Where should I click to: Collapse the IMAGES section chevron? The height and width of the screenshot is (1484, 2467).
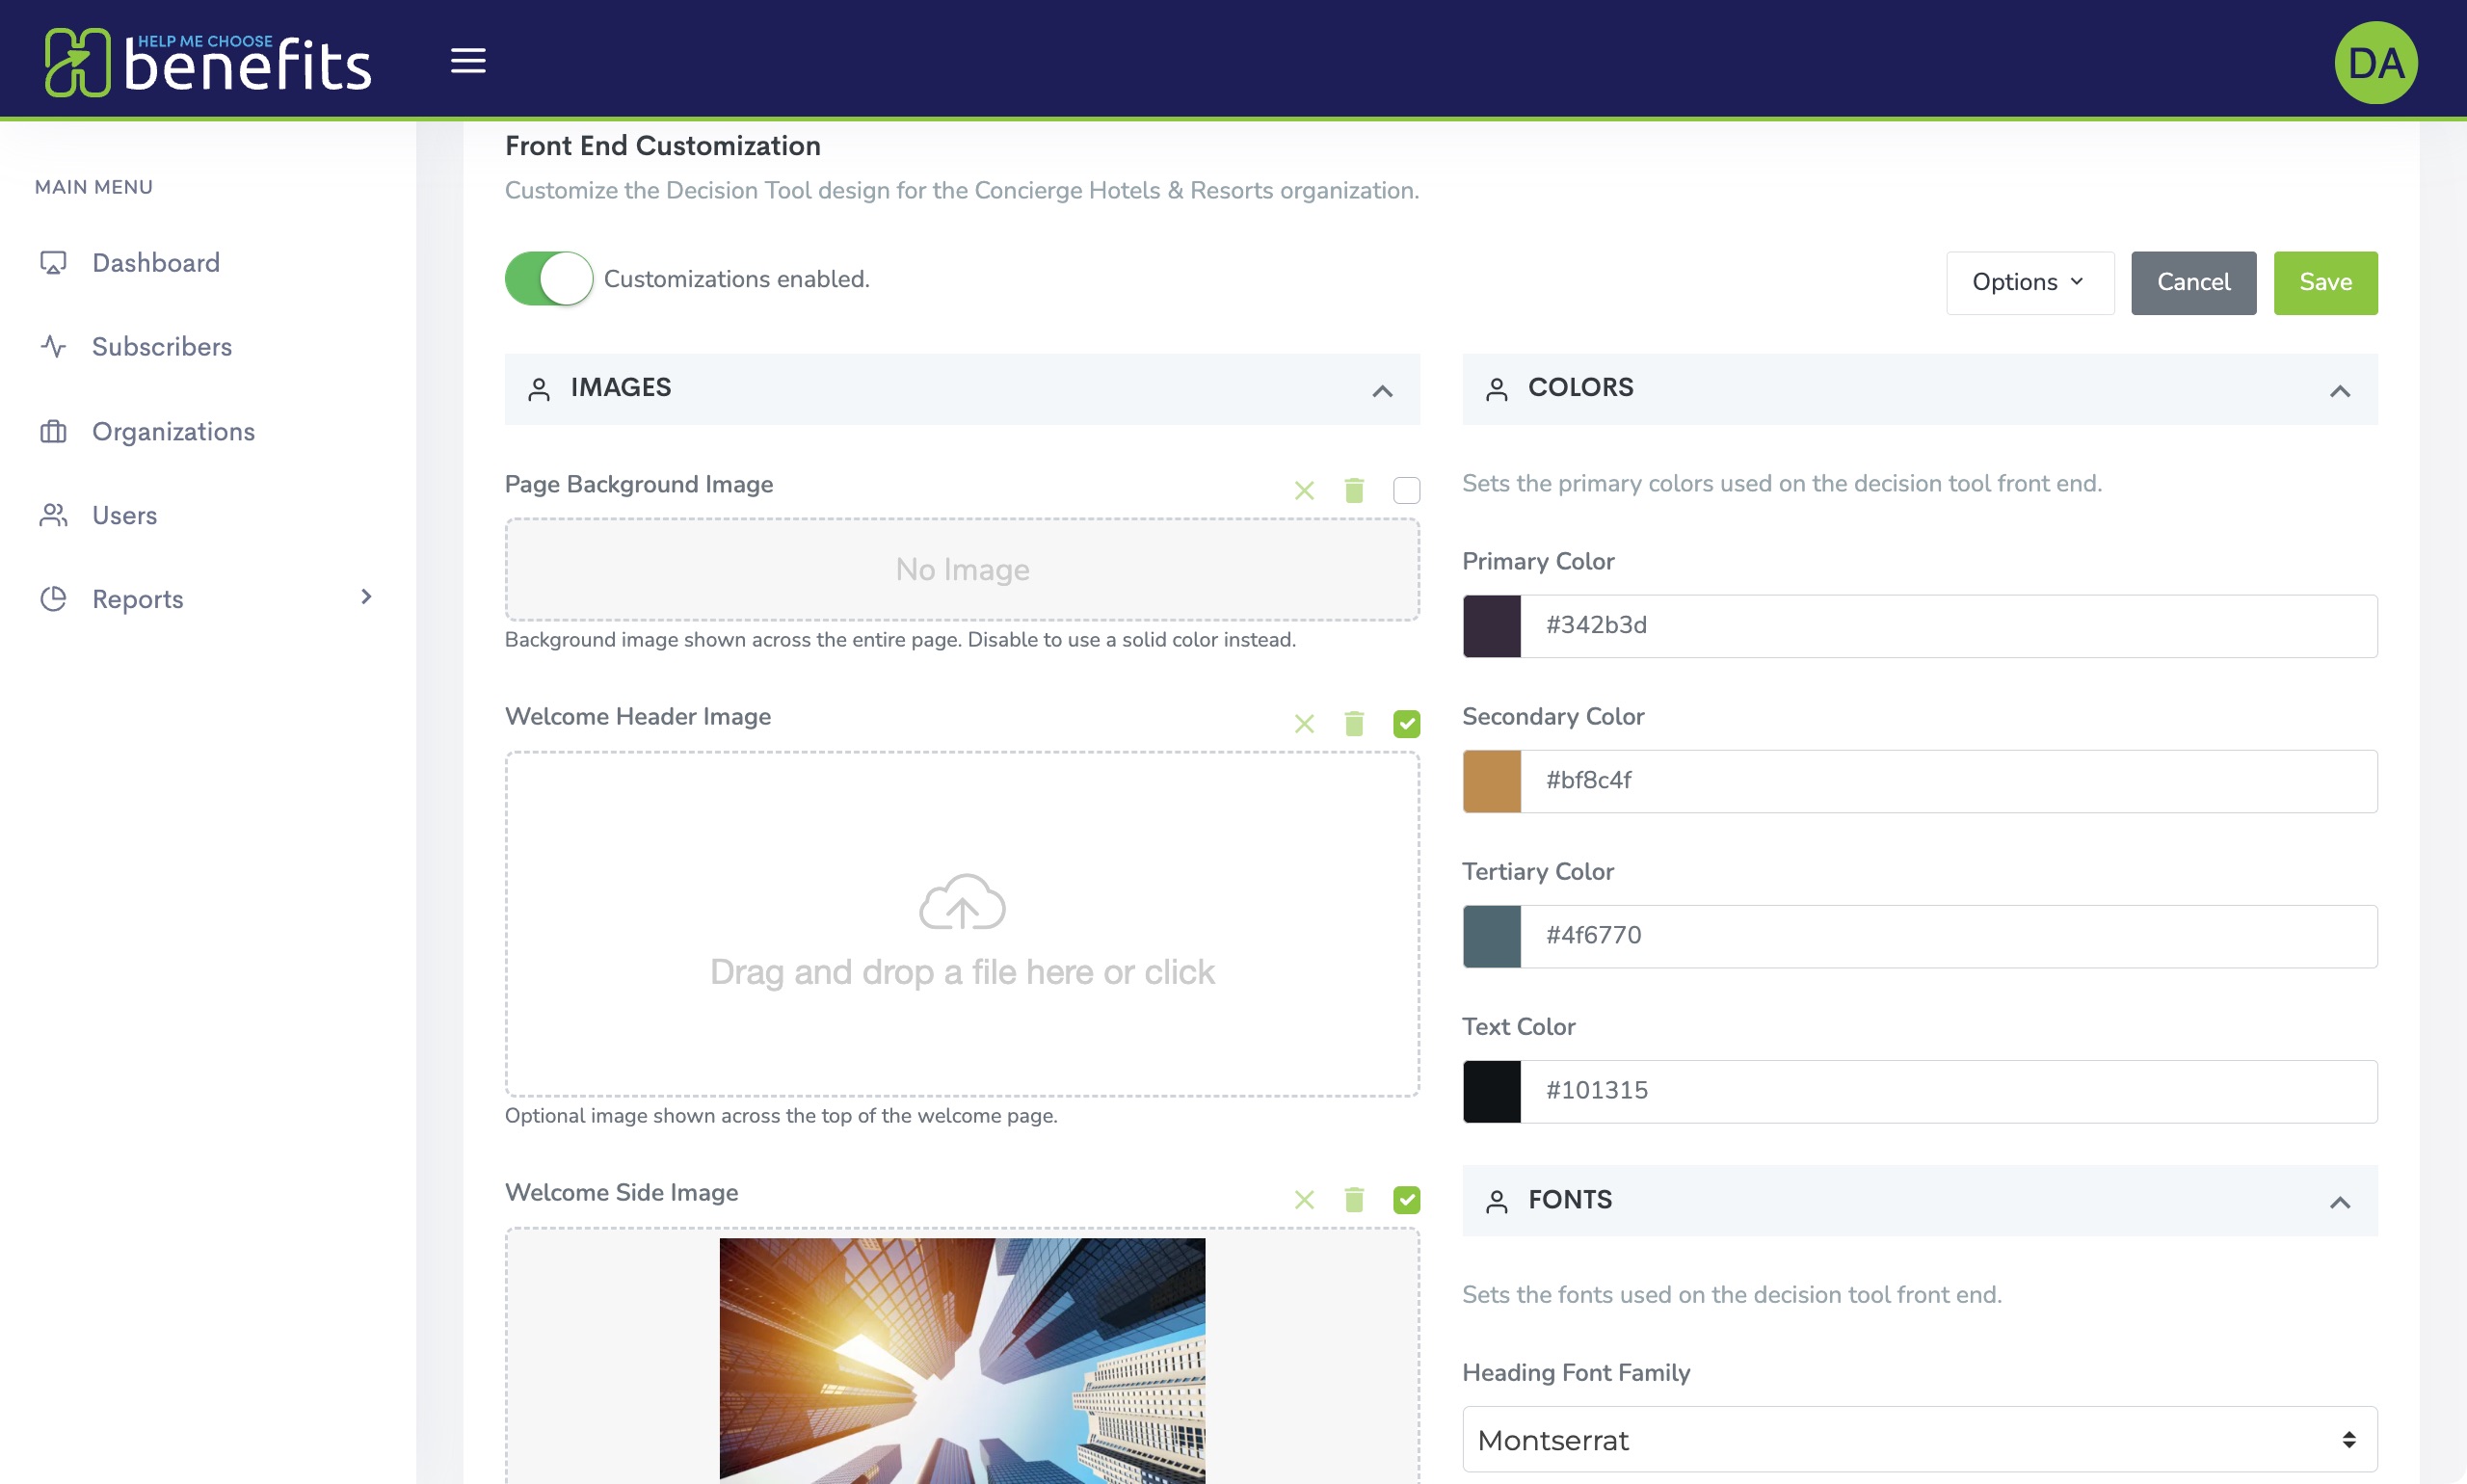coord(1382,391)
